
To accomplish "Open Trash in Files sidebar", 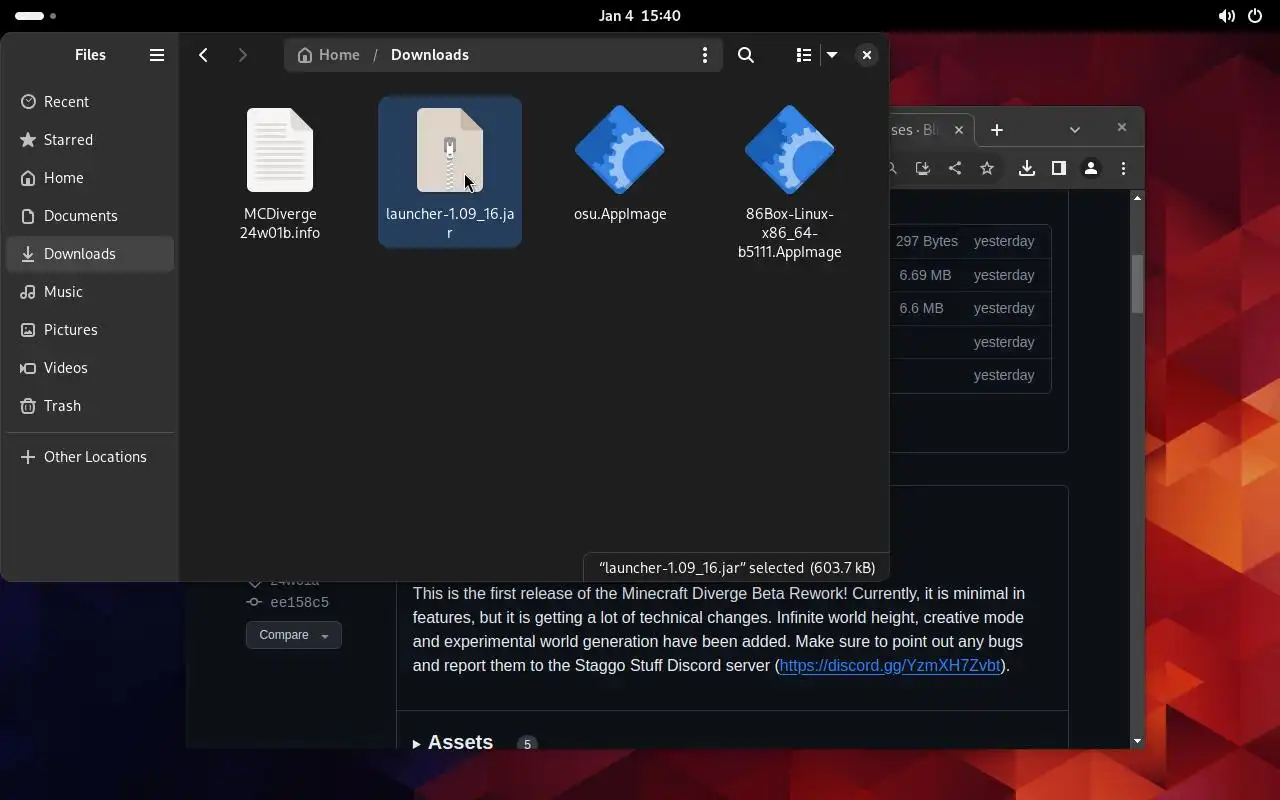I will pyautogui.click(x=90, y=406).
